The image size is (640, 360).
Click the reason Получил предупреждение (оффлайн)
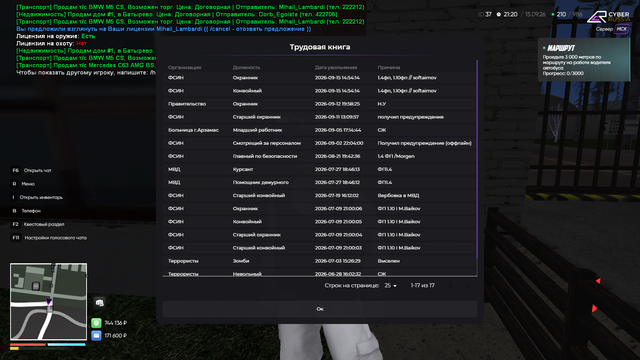pos(424,143)
